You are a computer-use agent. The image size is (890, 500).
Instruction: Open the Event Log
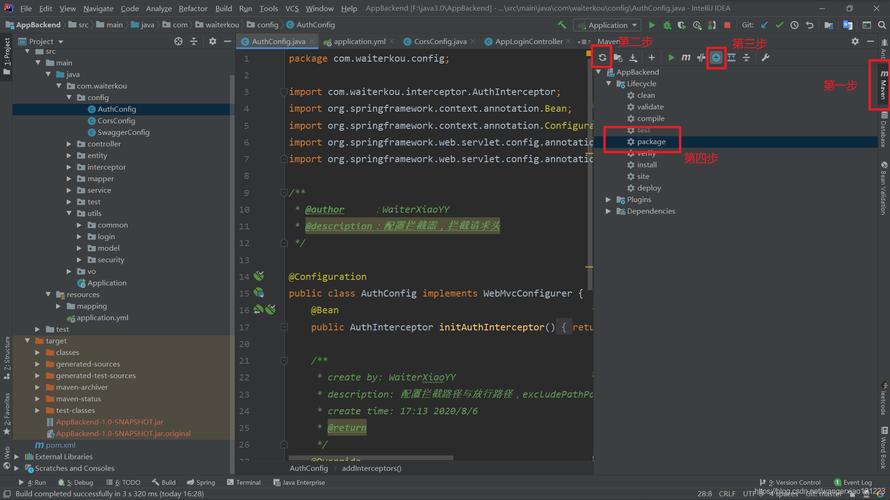point(853,482)
